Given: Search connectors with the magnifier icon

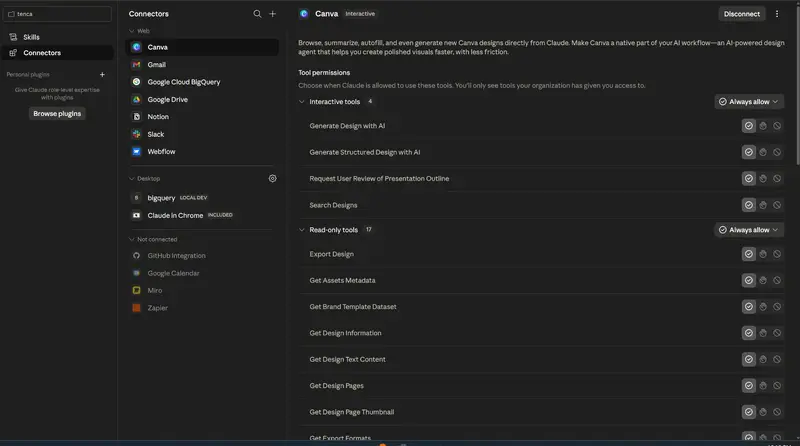Looking at the screenshot, I should point(257,14).
